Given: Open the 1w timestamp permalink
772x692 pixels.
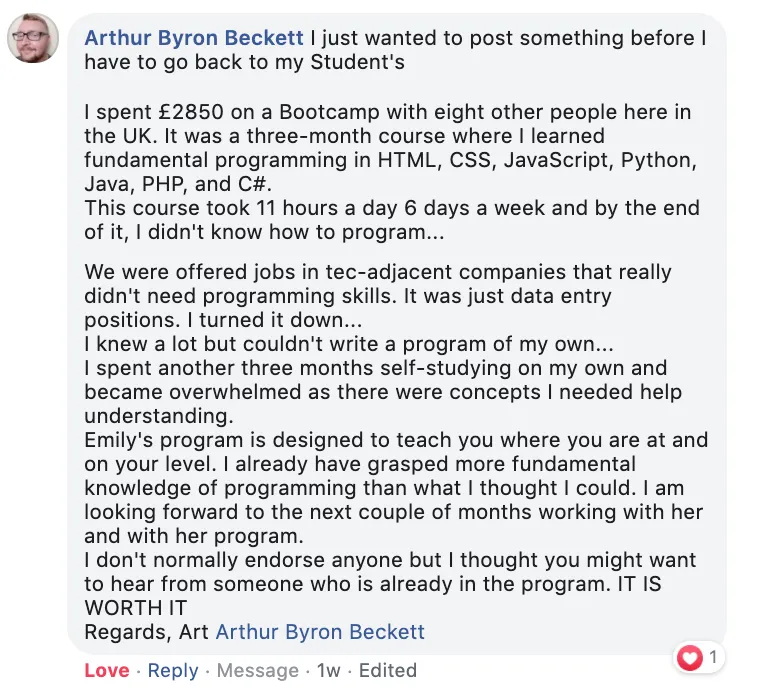Looking at the screenshot, I should pos(328,670).
